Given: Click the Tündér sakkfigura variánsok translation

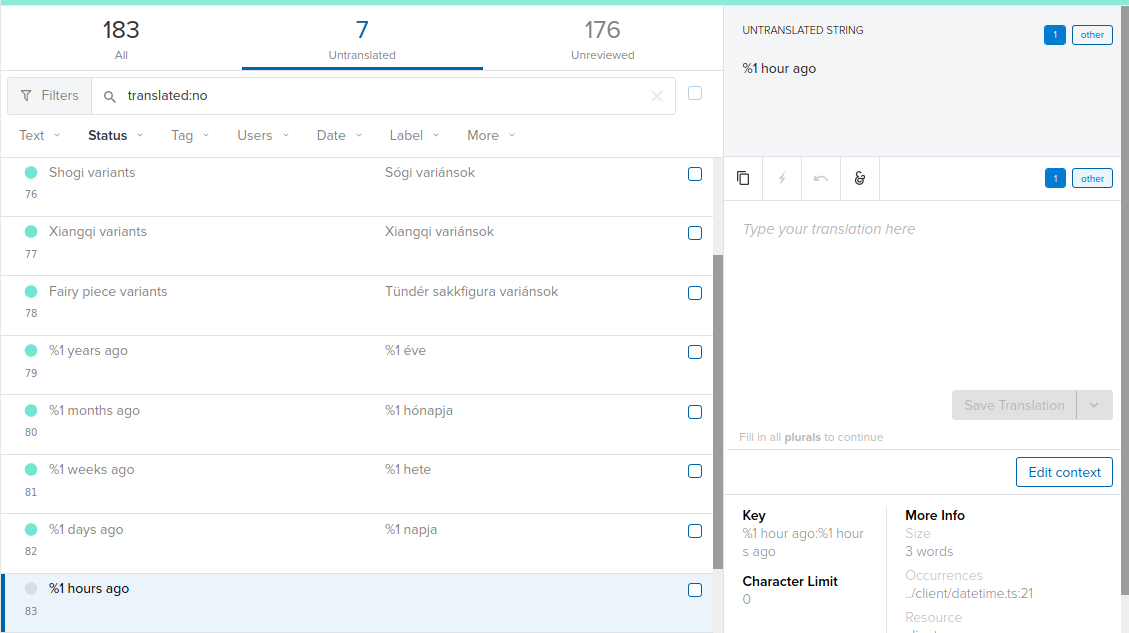Looking at the screenshot, I should click(472, 291).
